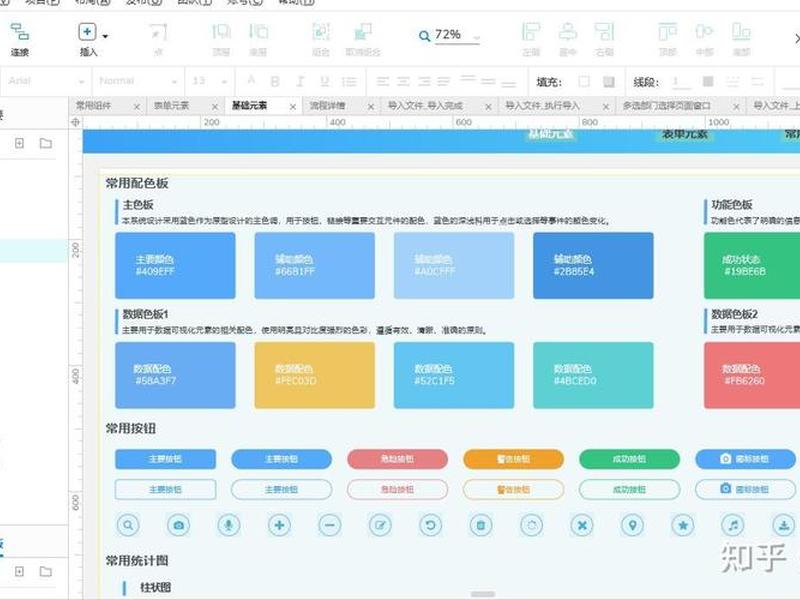800x600 pixels.
Task: Click the minus circle icon on canvas
Action: (330, 524)
